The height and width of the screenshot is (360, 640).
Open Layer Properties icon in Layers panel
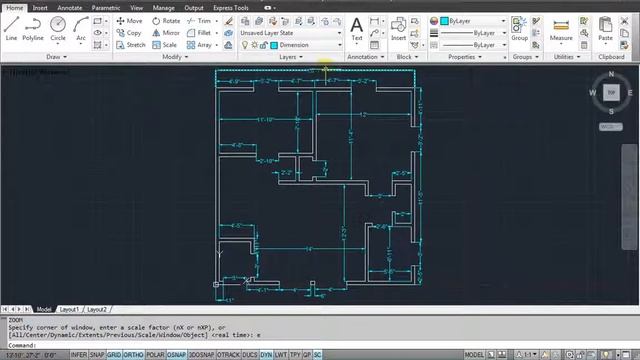245,21
